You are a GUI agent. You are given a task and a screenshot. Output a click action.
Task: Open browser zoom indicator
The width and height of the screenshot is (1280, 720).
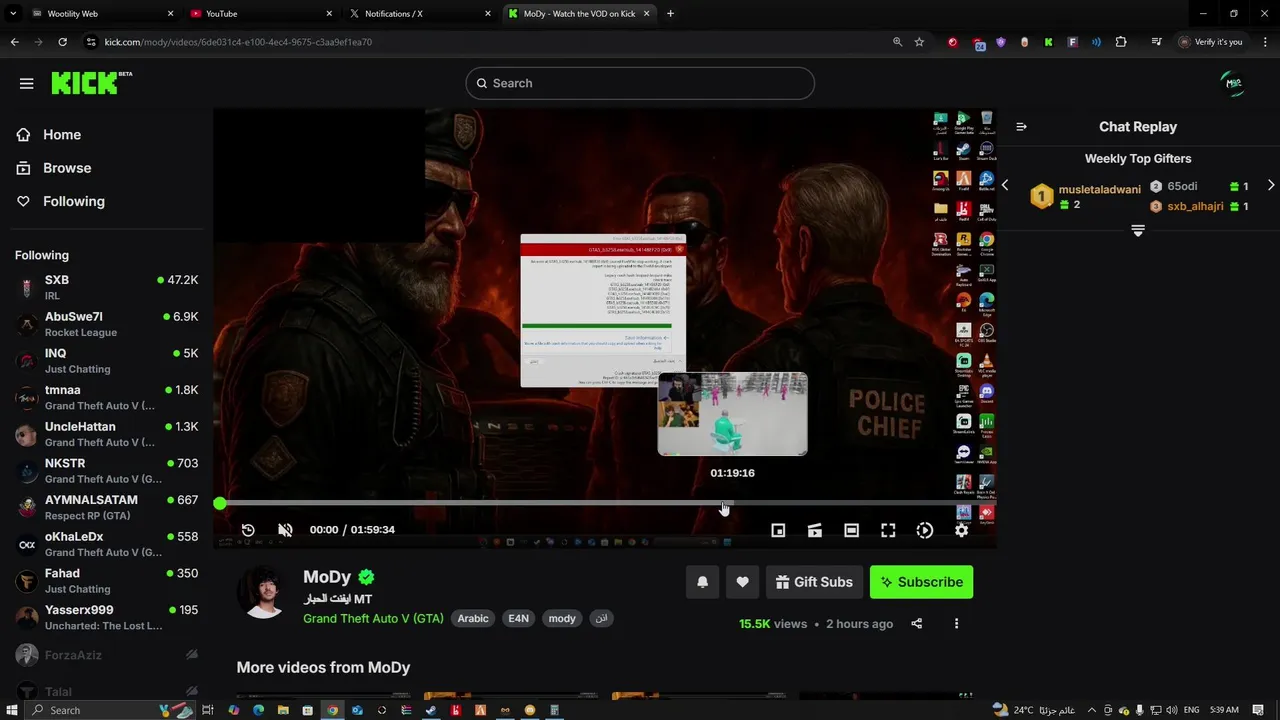click(897, 42)
